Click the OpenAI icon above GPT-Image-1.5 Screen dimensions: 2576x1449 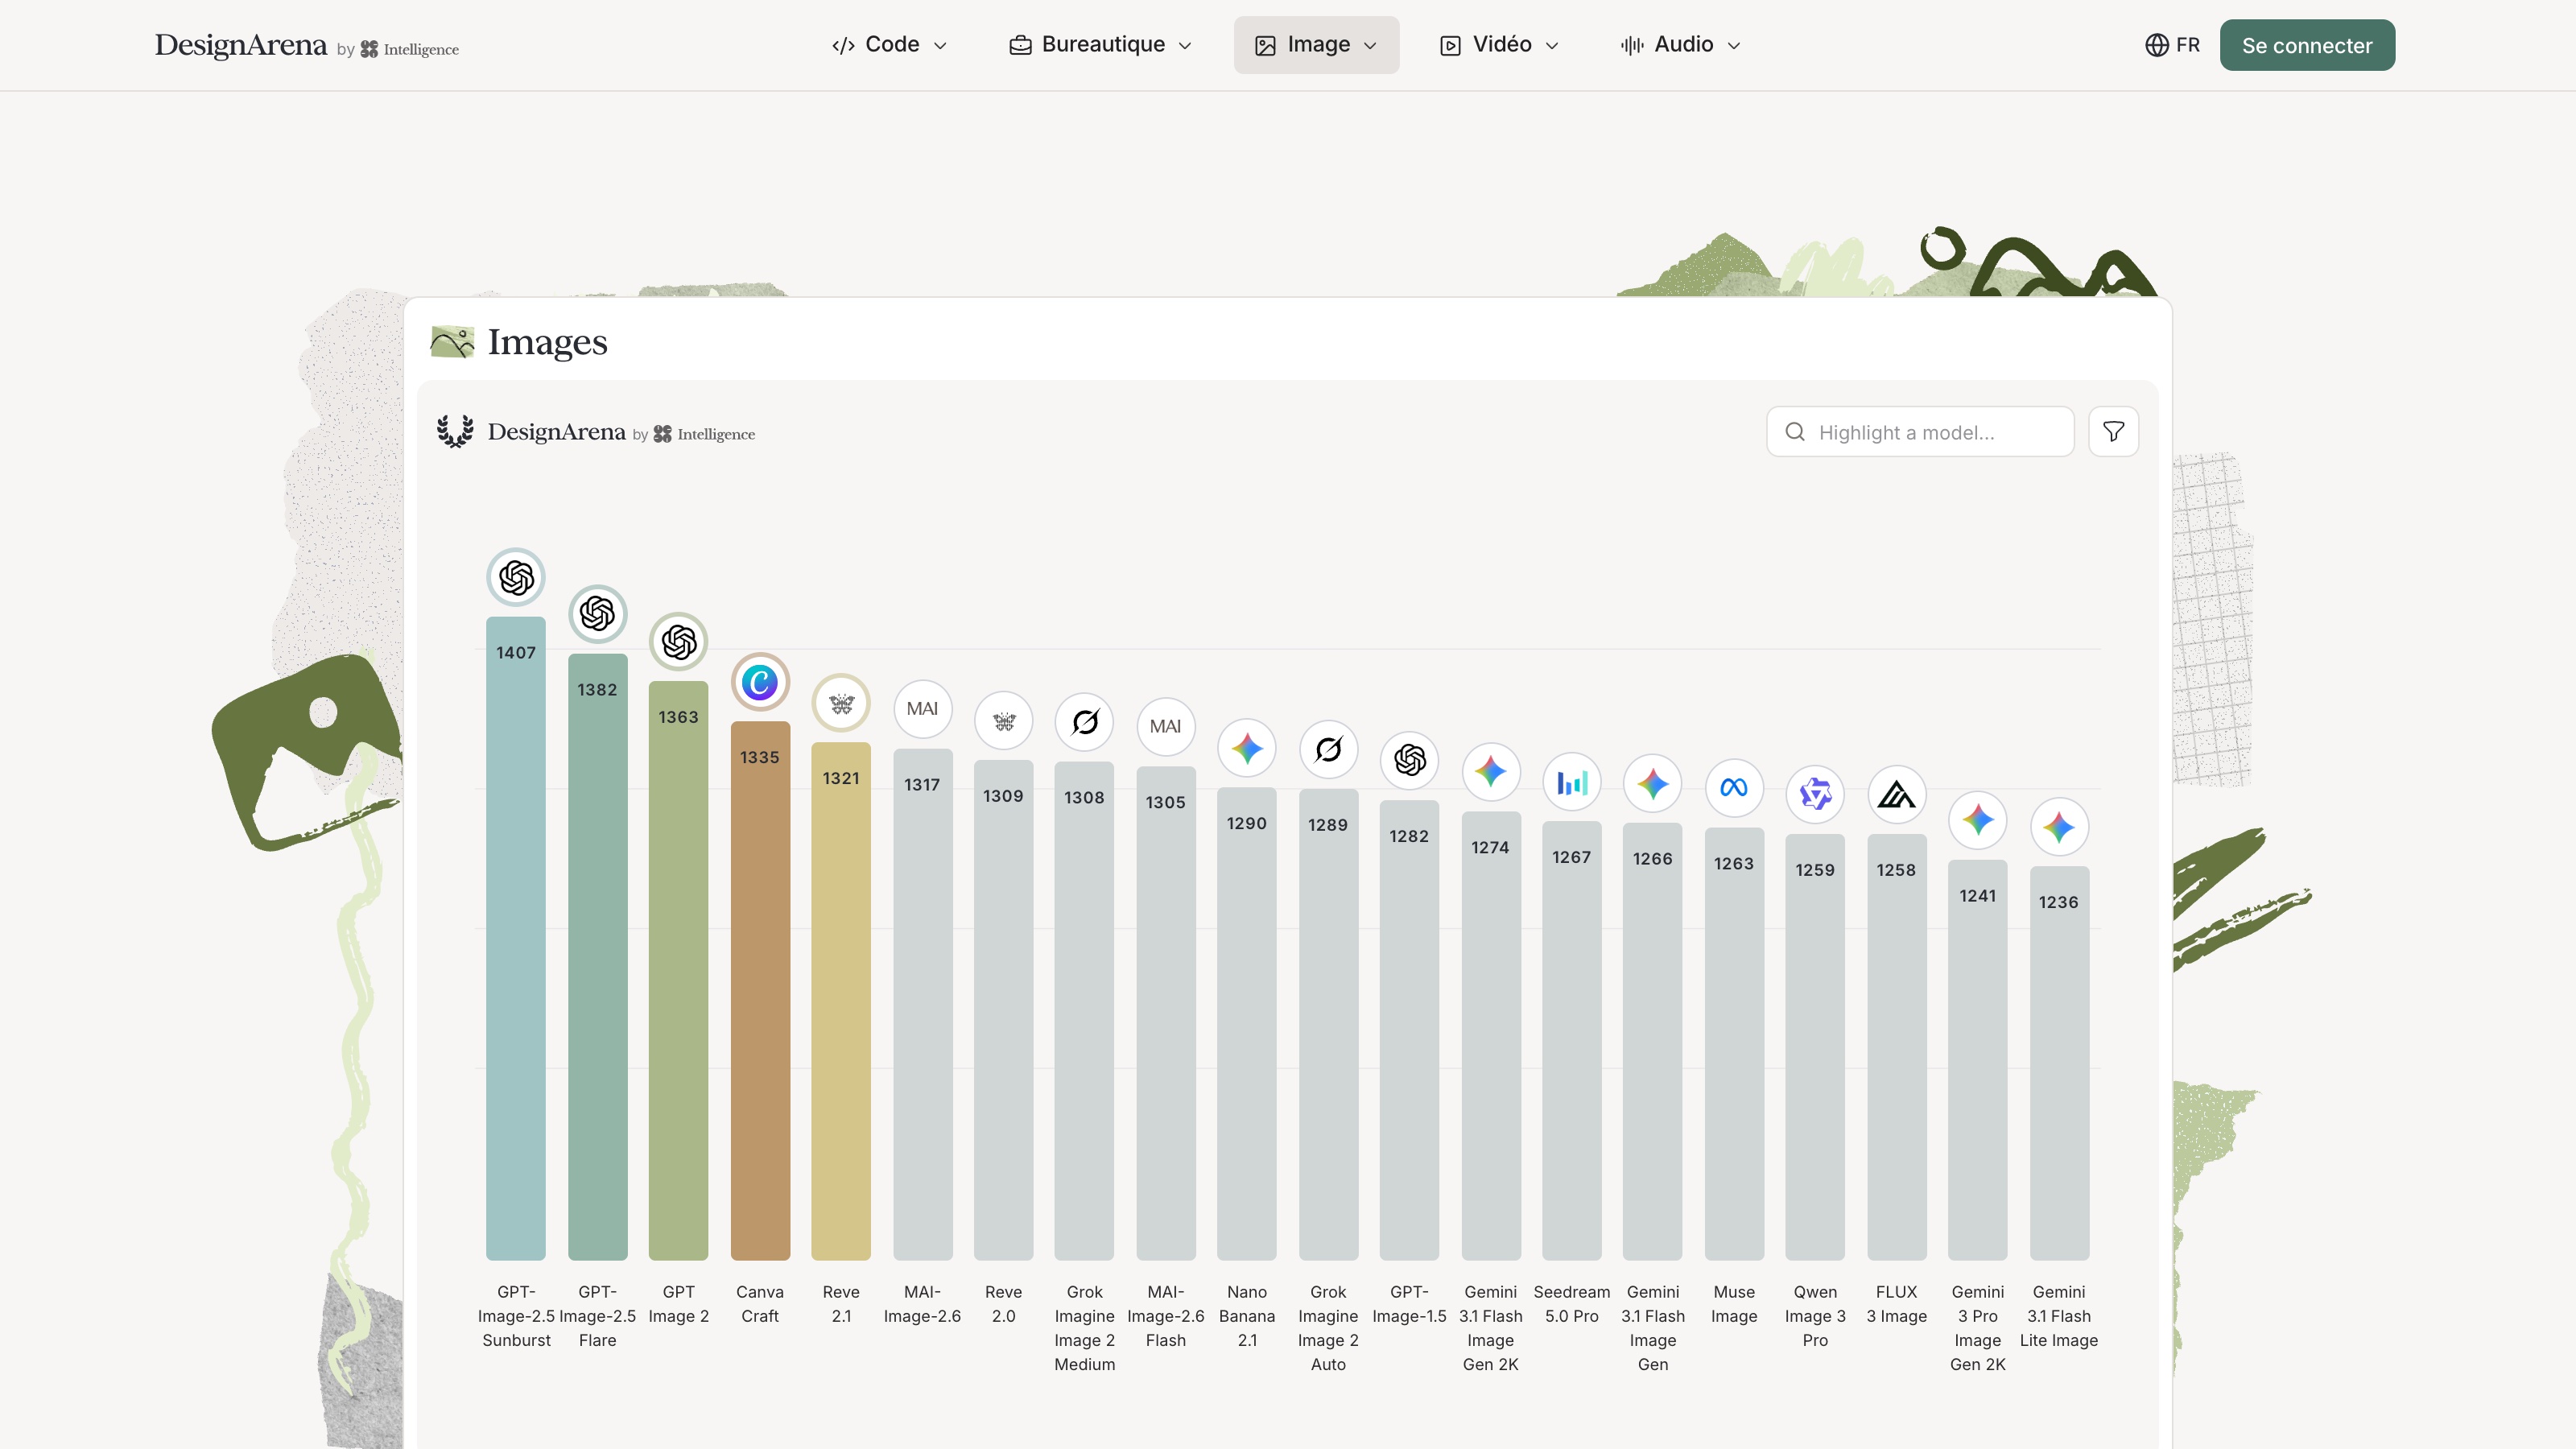[1410, 761]
